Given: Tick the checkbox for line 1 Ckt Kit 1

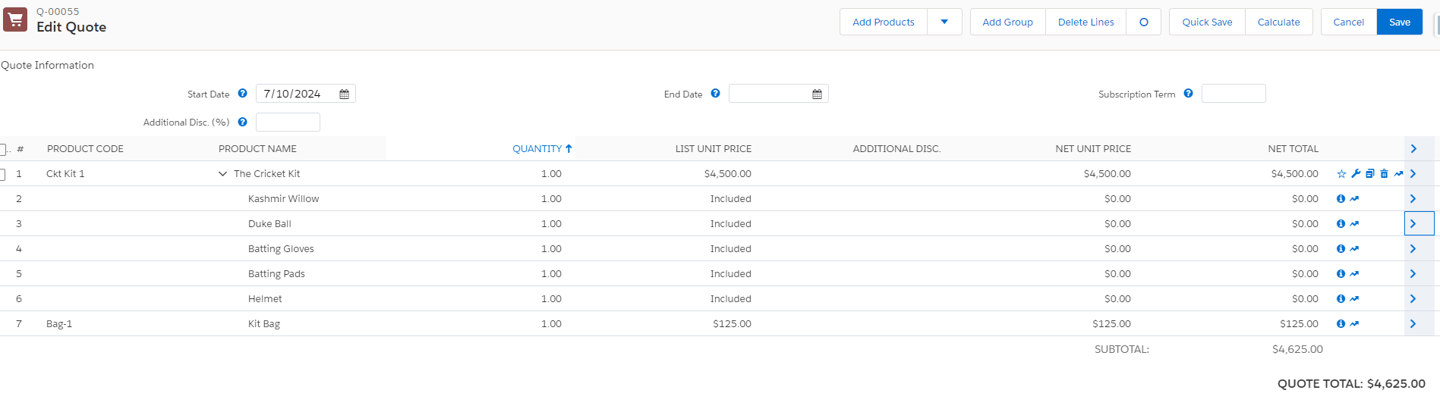Looking at the screenshot, I should pos(3,174).
